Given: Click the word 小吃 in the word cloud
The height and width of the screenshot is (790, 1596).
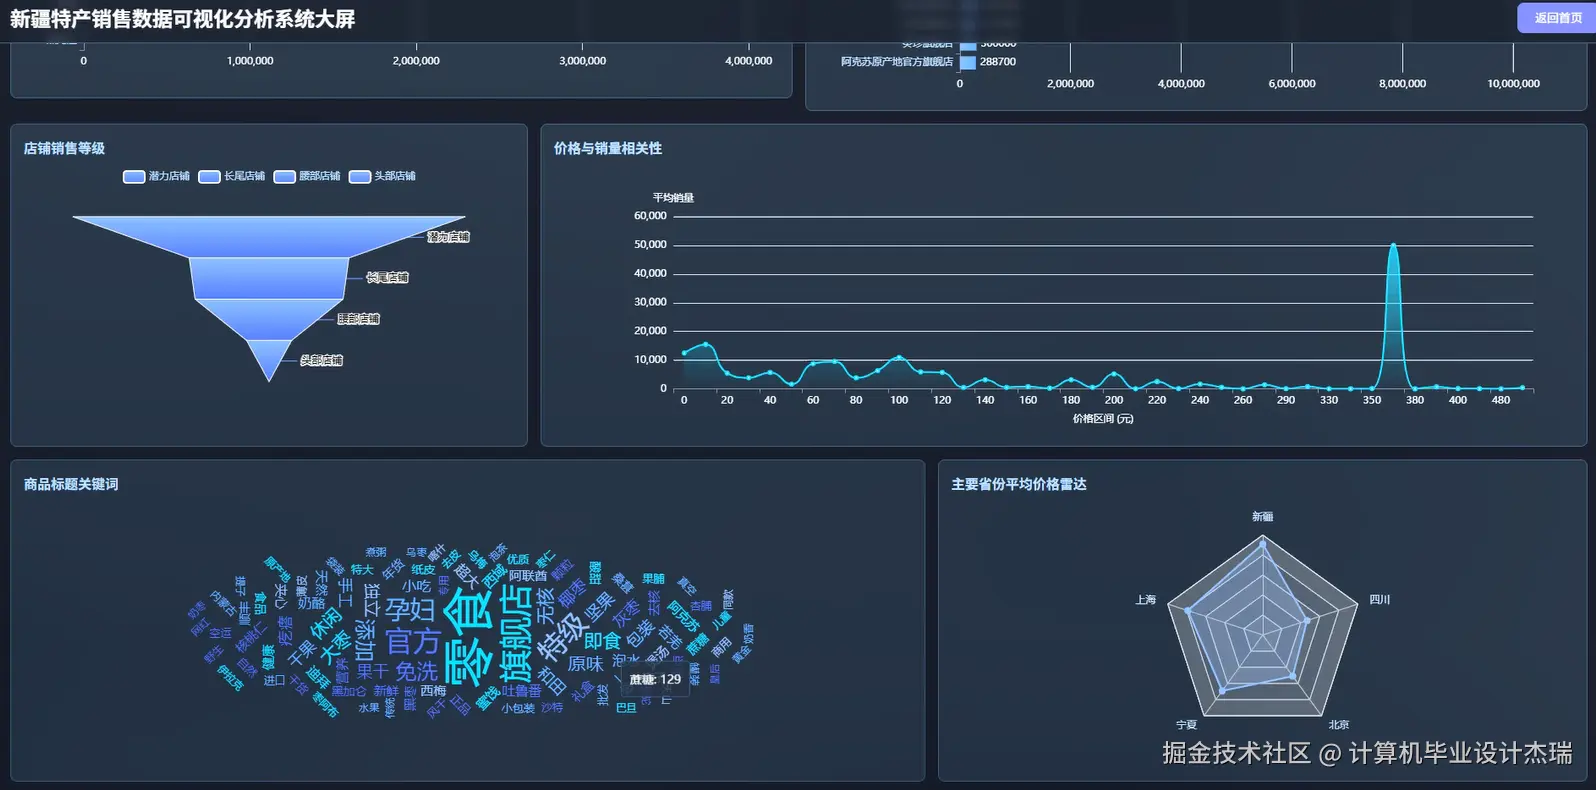Looking at the screenshot, I should [x=416, y=586].
